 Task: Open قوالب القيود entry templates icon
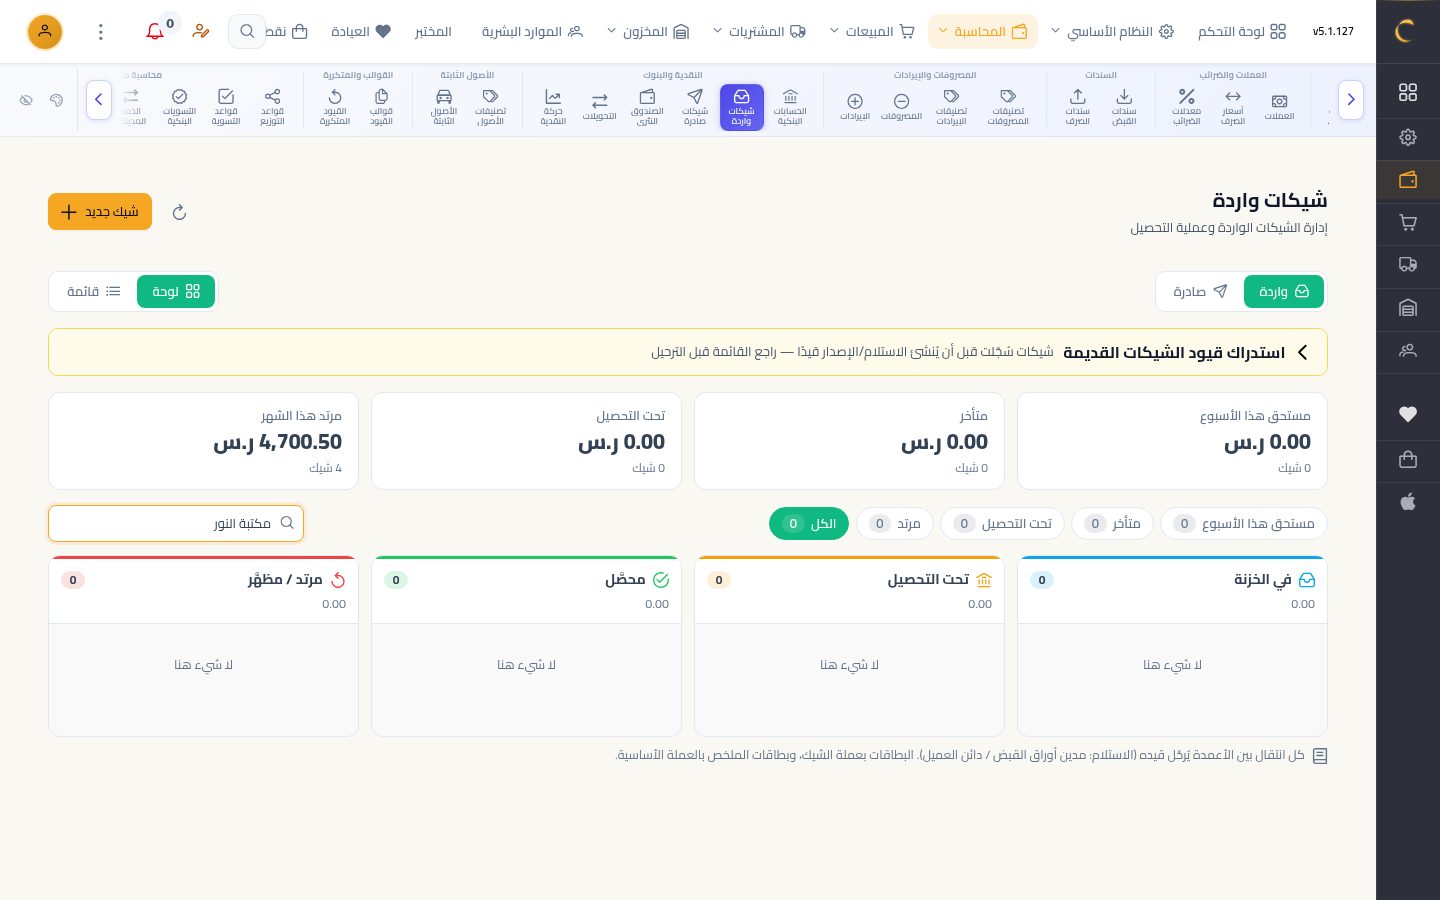[x=381, y=107]
